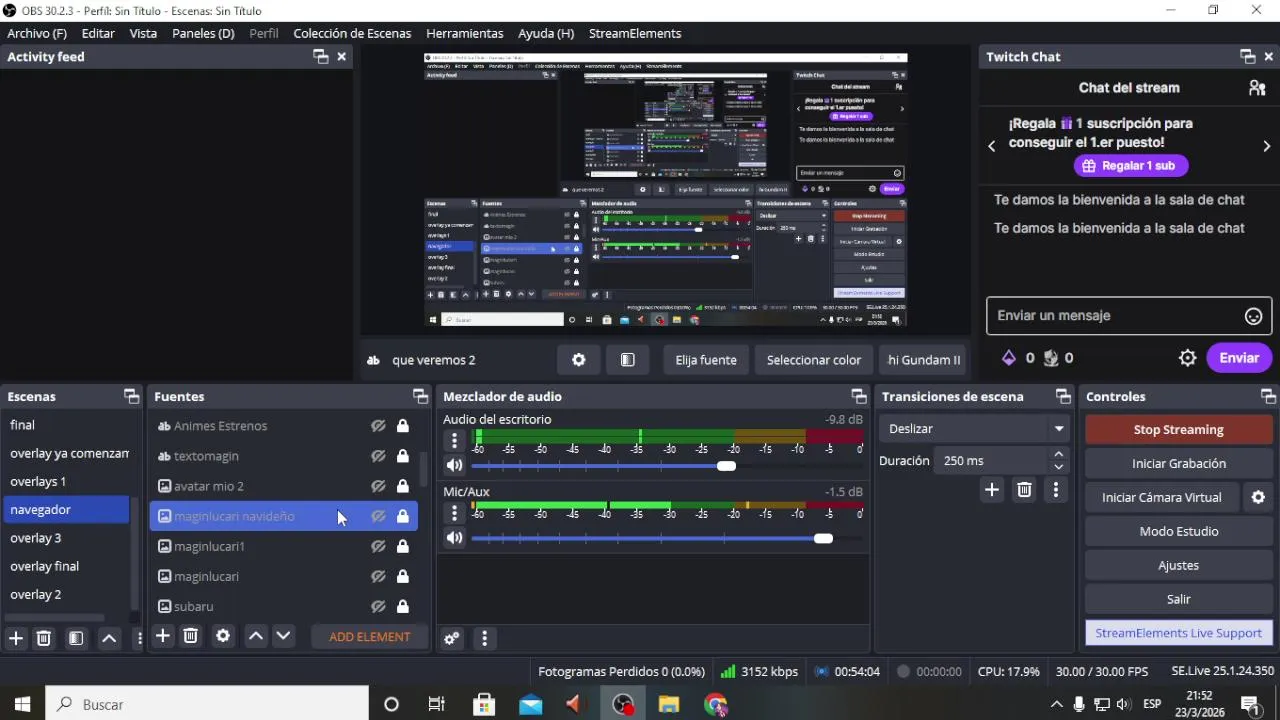
Task: Open Mic/Aux options three-dot menu
Action: [x=454, y=513]
